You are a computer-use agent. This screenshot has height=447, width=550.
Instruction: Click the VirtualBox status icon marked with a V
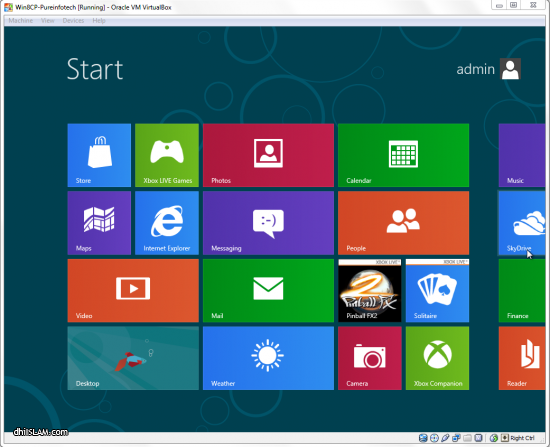pos(478,438)
